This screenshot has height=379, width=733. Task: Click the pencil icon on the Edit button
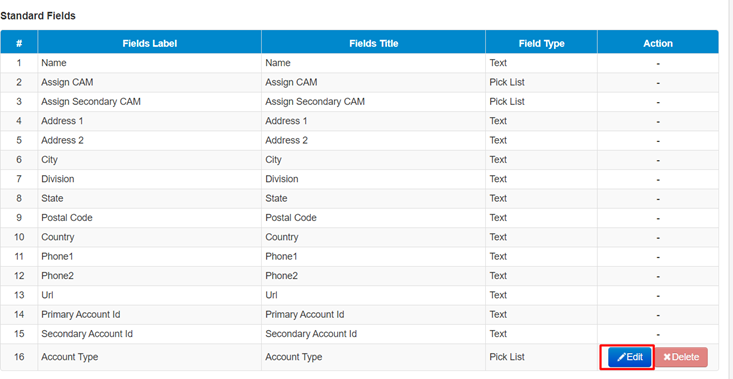(621, 357)
